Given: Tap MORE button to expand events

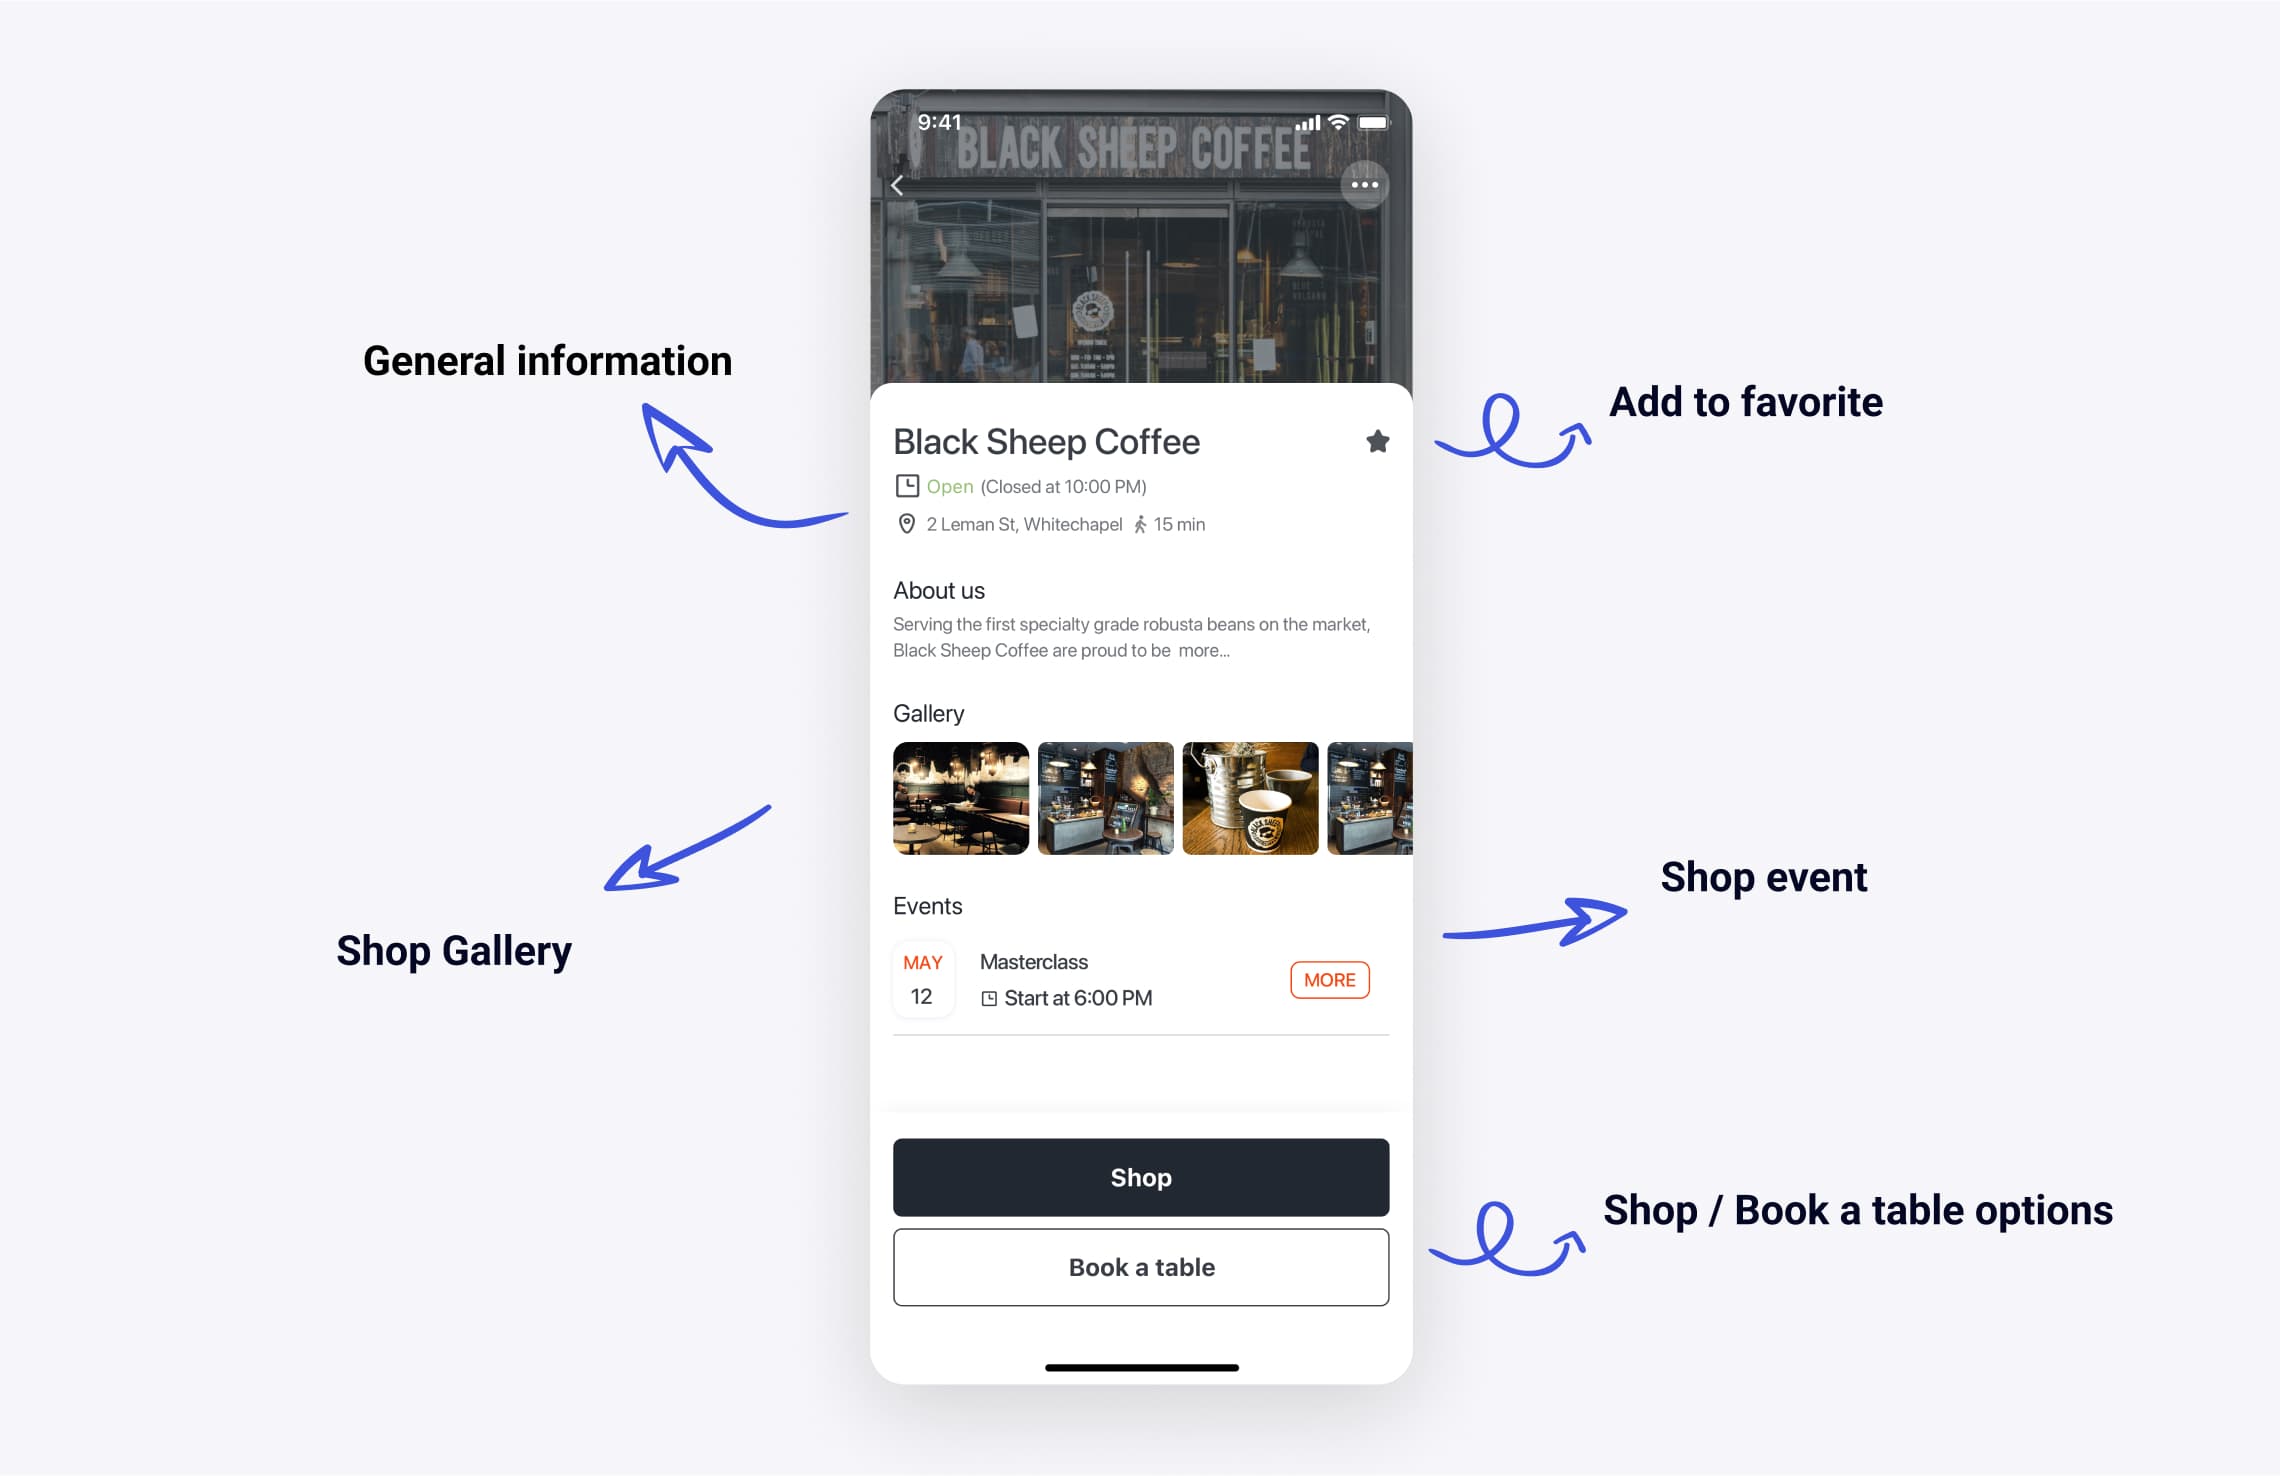Looking at the screenshot, I should pos(1328,979).
